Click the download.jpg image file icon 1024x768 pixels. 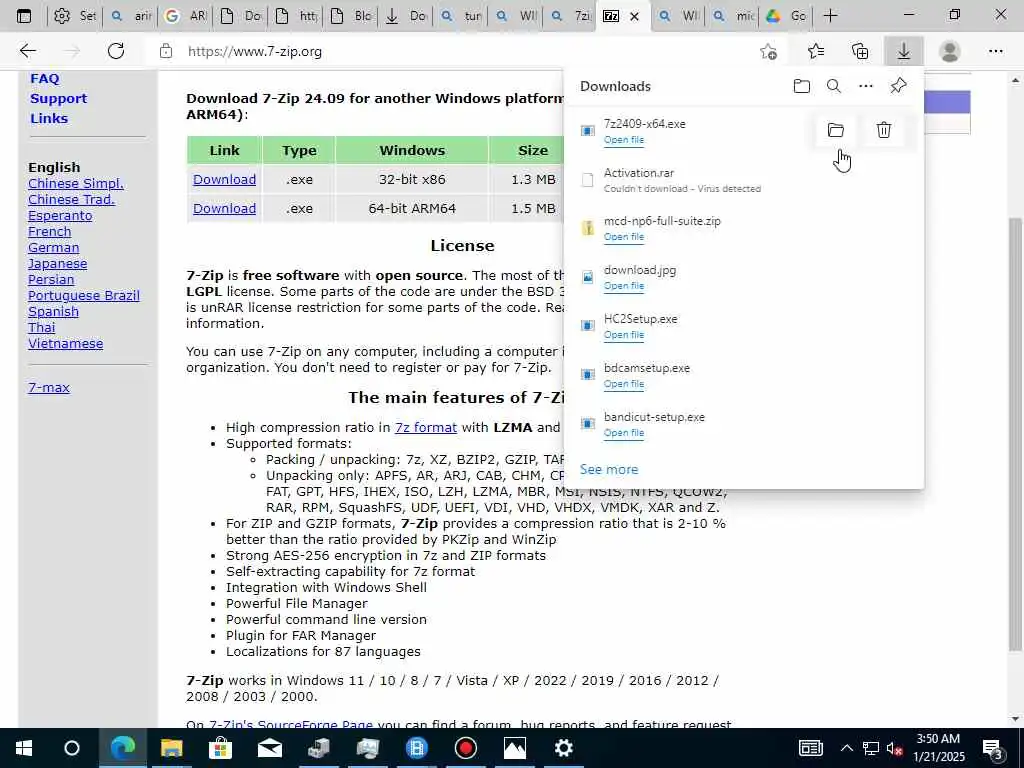(x=588, y=277)
